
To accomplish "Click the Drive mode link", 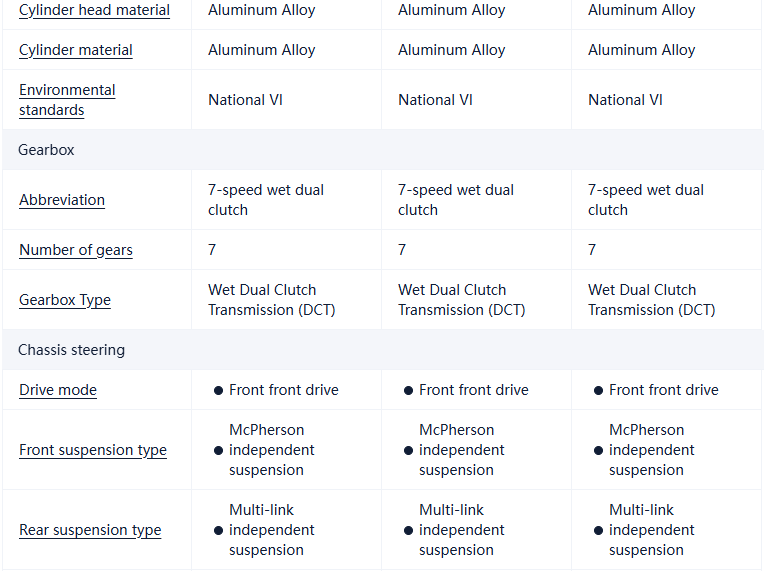I will [x=57, y=390].
